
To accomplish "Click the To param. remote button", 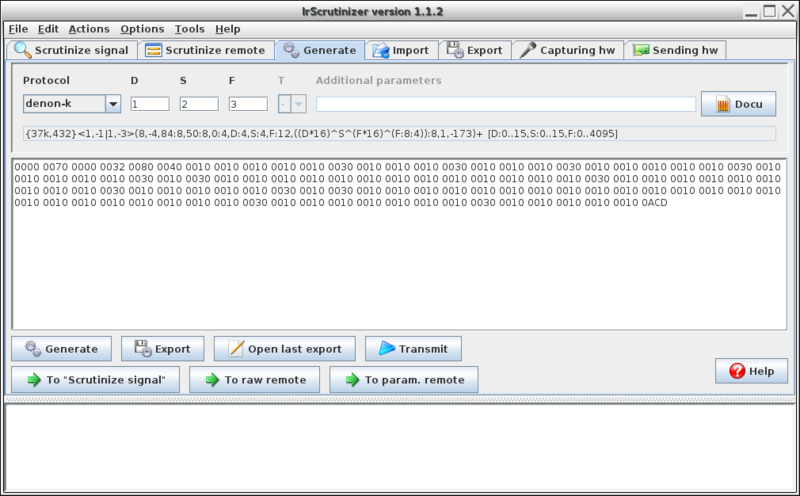I will (404, 380).
